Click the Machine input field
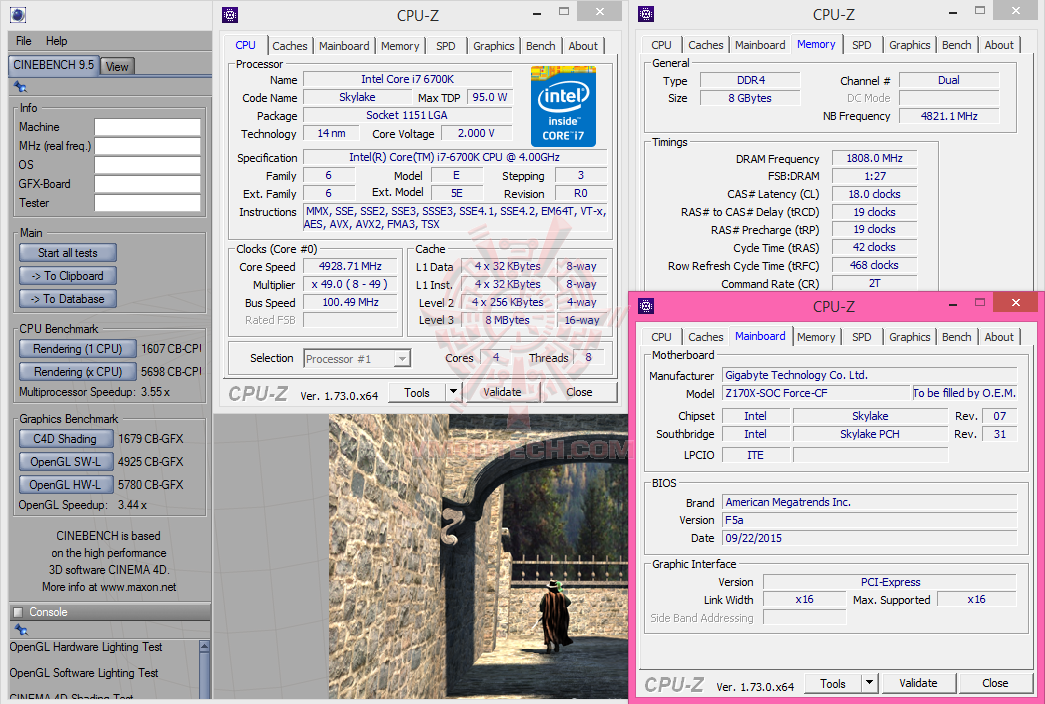The image size is (1045, 704). click(147, 127)
